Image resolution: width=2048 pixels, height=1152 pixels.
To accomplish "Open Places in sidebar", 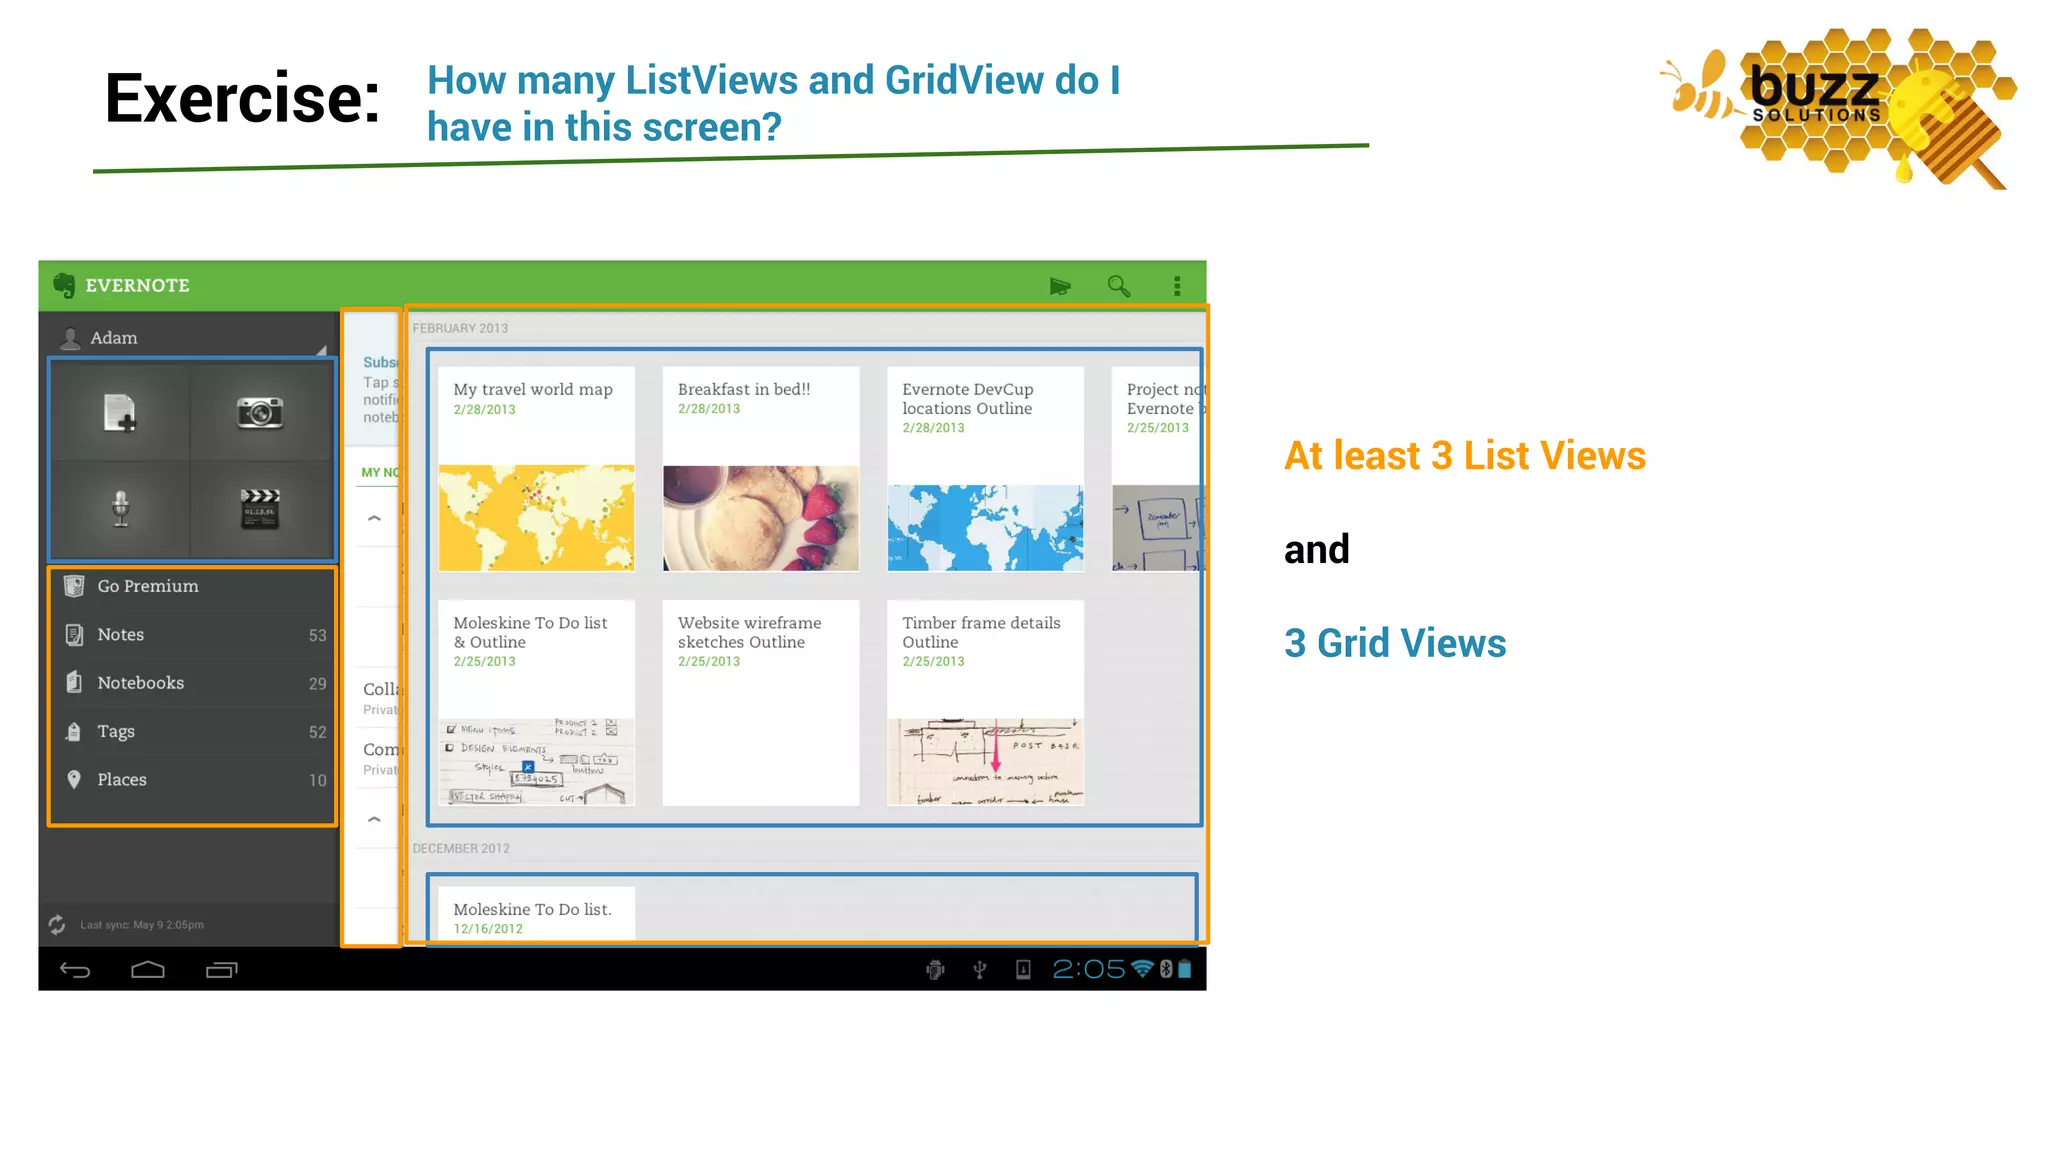I will pos(192,780).
